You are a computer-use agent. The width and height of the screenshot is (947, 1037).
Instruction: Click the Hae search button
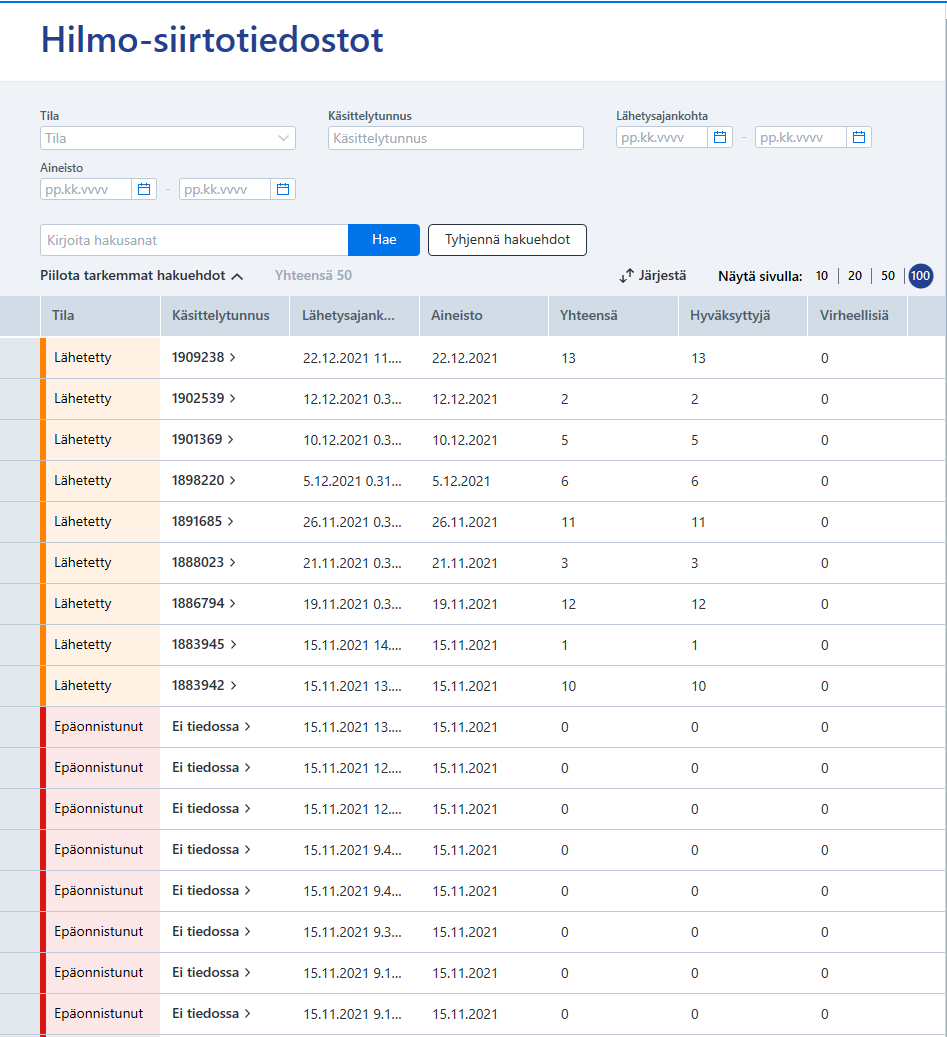384,239
